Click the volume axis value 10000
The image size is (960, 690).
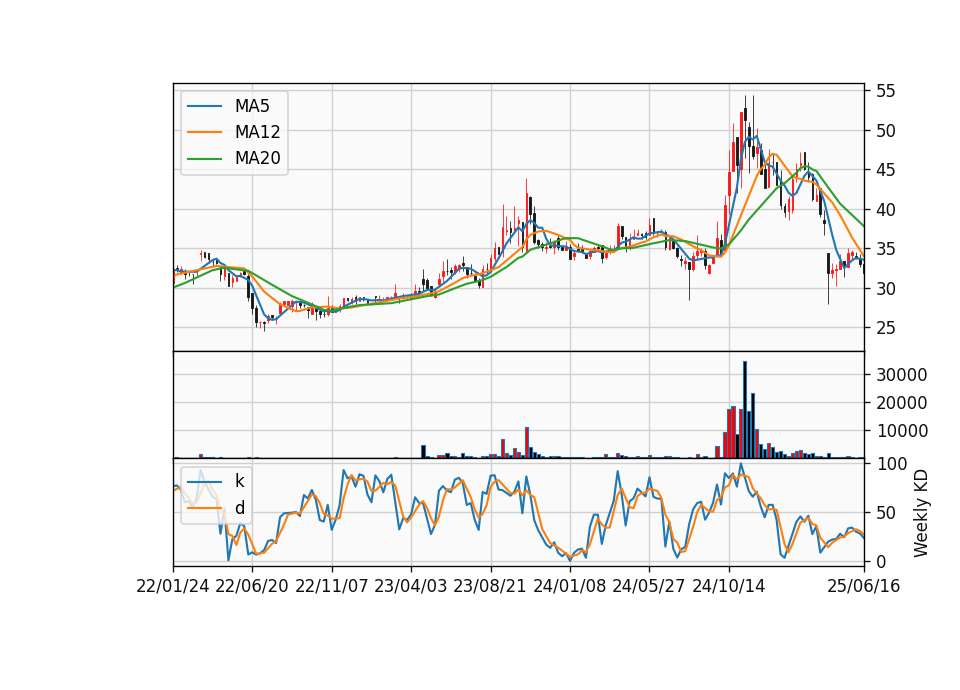[x=902, y=431]
